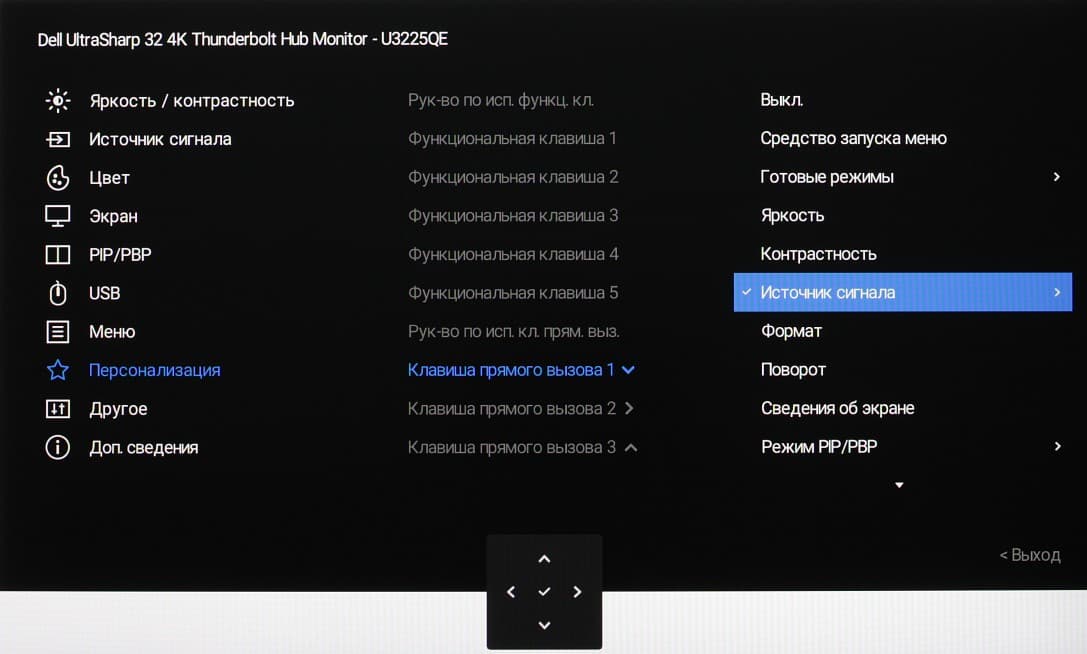Click Функциональная клавиша 1
This screenshot has width=1087, height=654.
[x=512, y=139]
